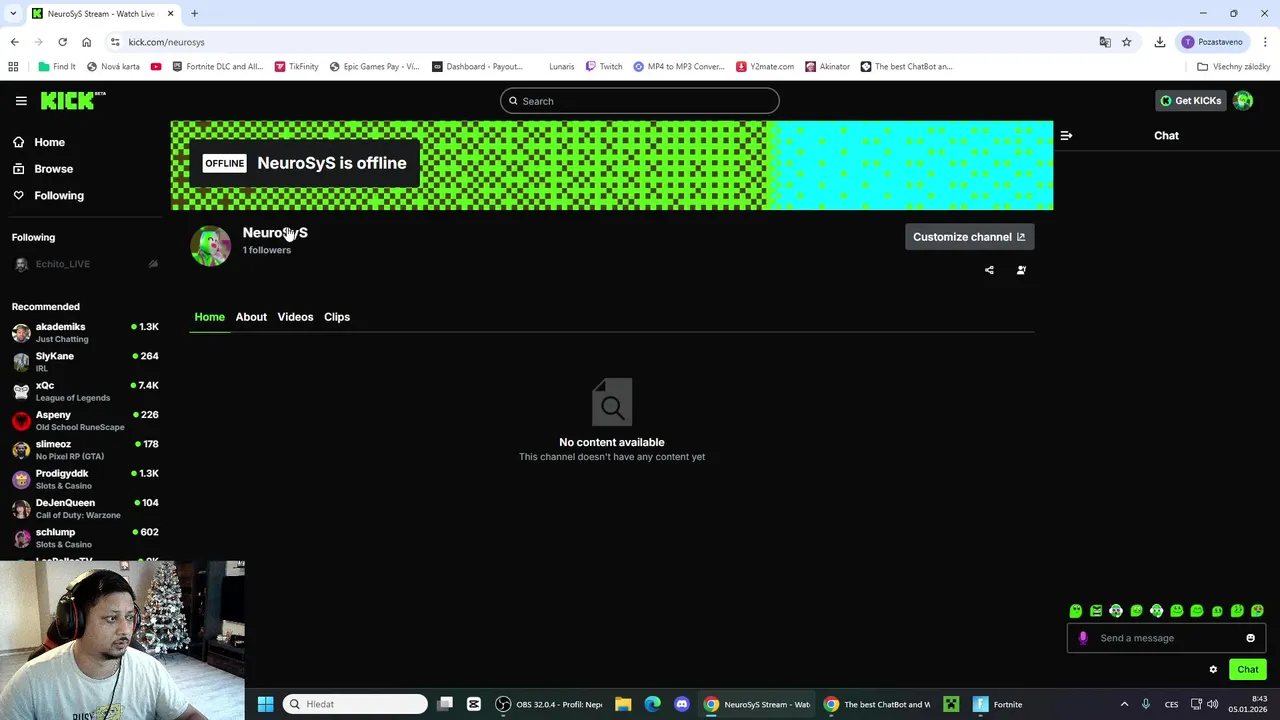This screenshot has height=720, width=1280.
Task: Show hidden system tray icons
Action: (1124, 704)
